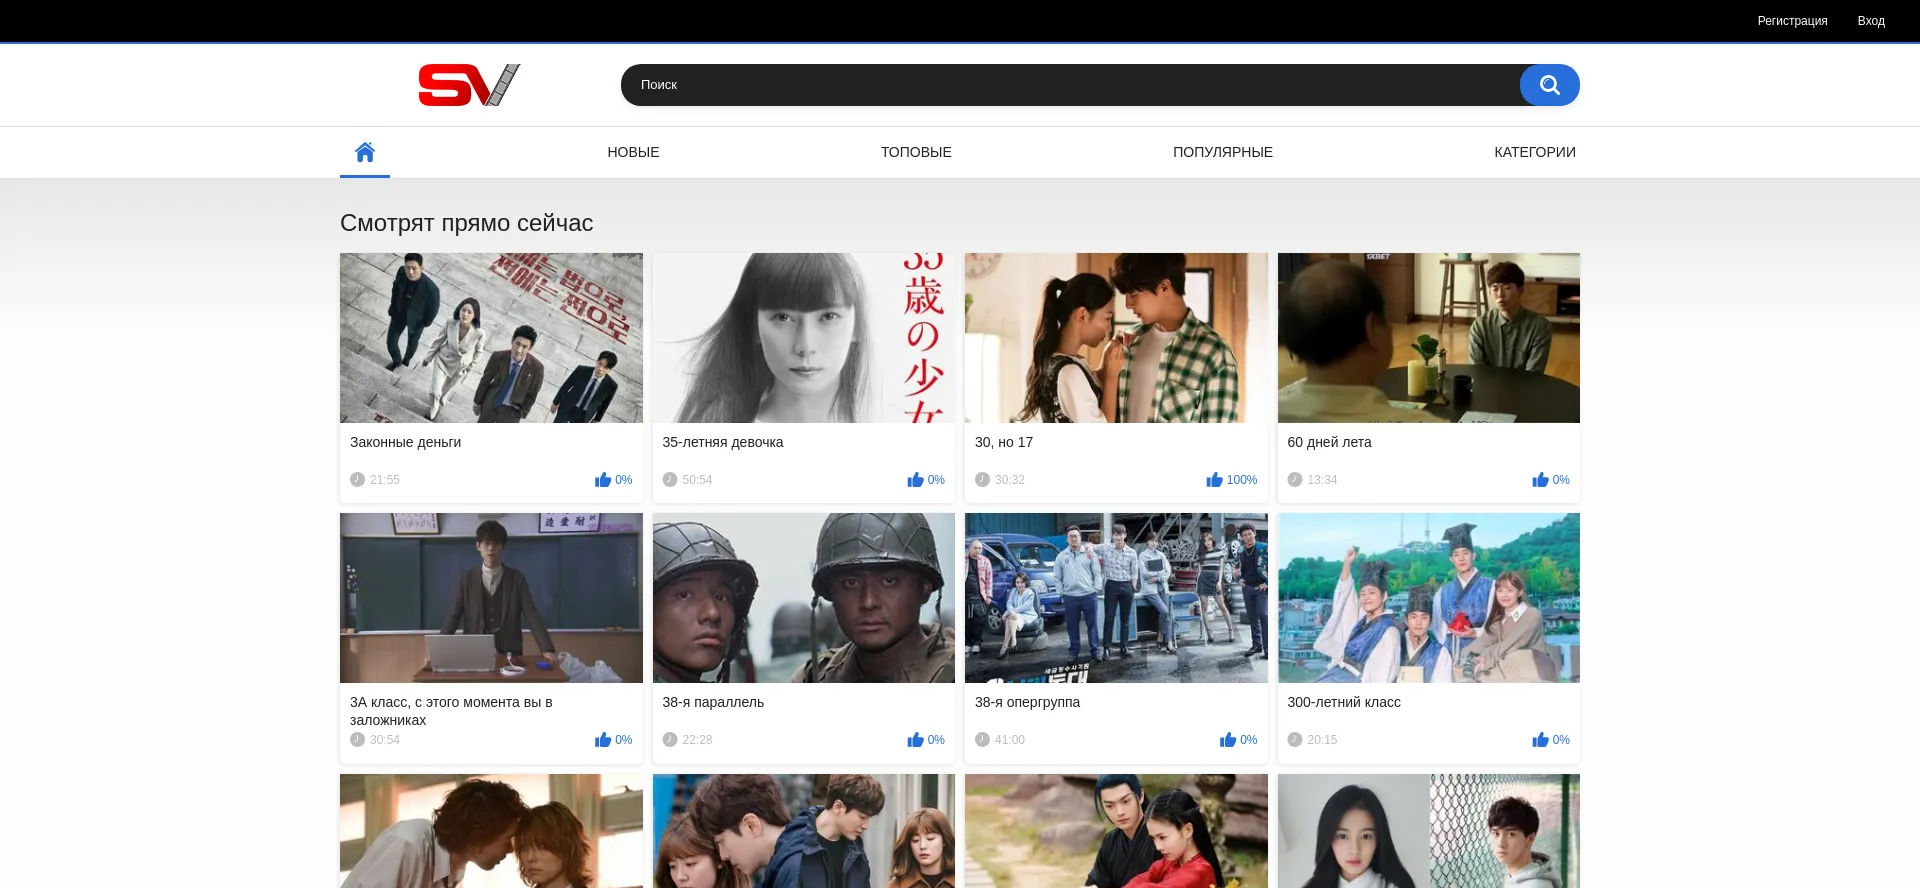Open the КАТЕГОРИИ menu
This screenshot has height=888, width=1920.
[1534, 152]
